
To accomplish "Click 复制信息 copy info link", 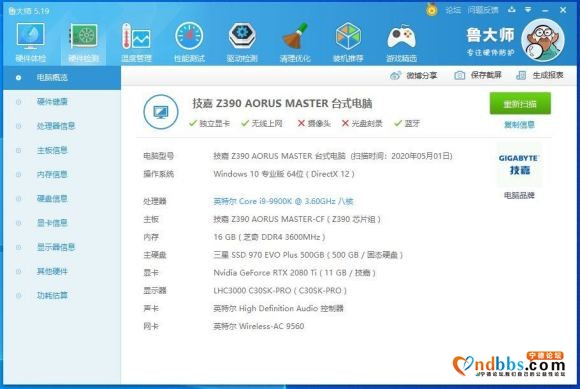I will point(519,125).
